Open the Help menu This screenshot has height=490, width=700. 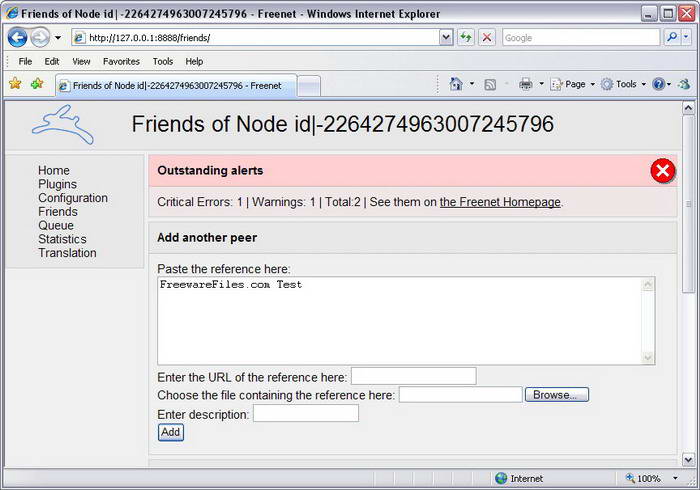194,61
